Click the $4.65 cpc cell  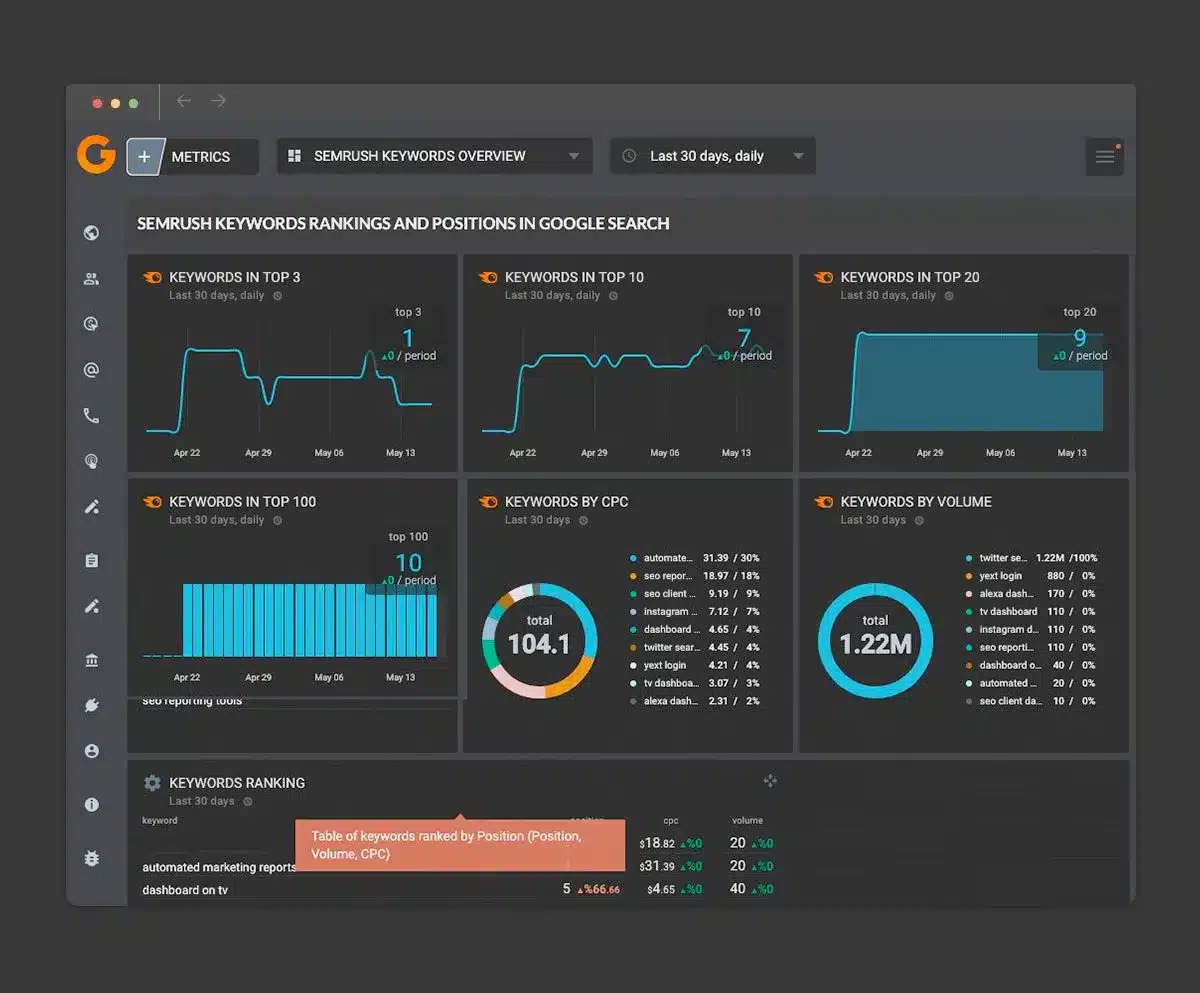point(661,889)
